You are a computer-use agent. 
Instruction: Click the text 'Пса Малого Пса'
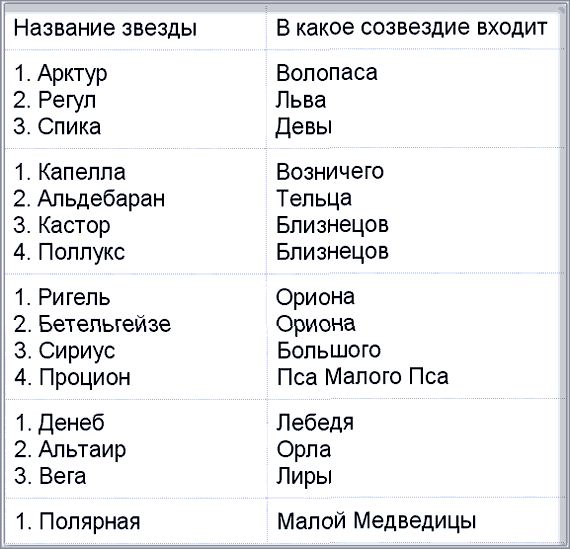click(x=363, y=377)
